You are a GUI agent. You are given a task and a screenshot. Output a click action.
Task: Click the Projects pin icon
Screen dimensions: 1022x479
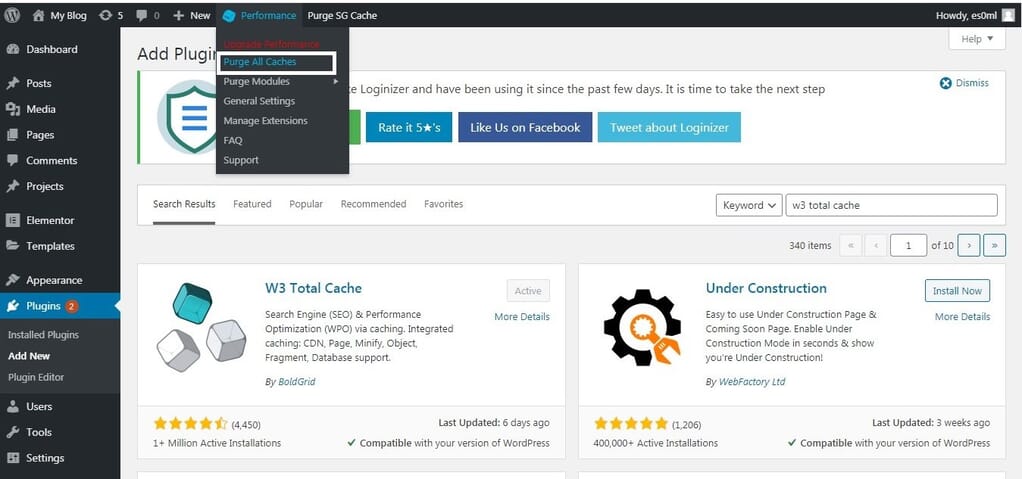[12, 186]
